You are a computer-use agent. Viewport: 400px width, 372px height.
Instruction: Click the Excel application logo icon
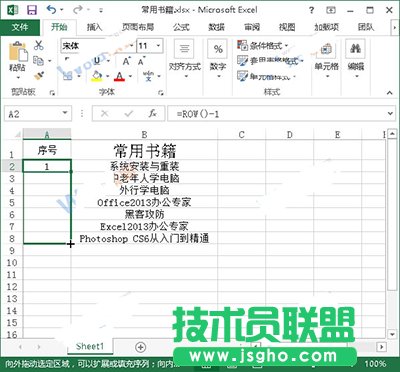coord(13,10)
